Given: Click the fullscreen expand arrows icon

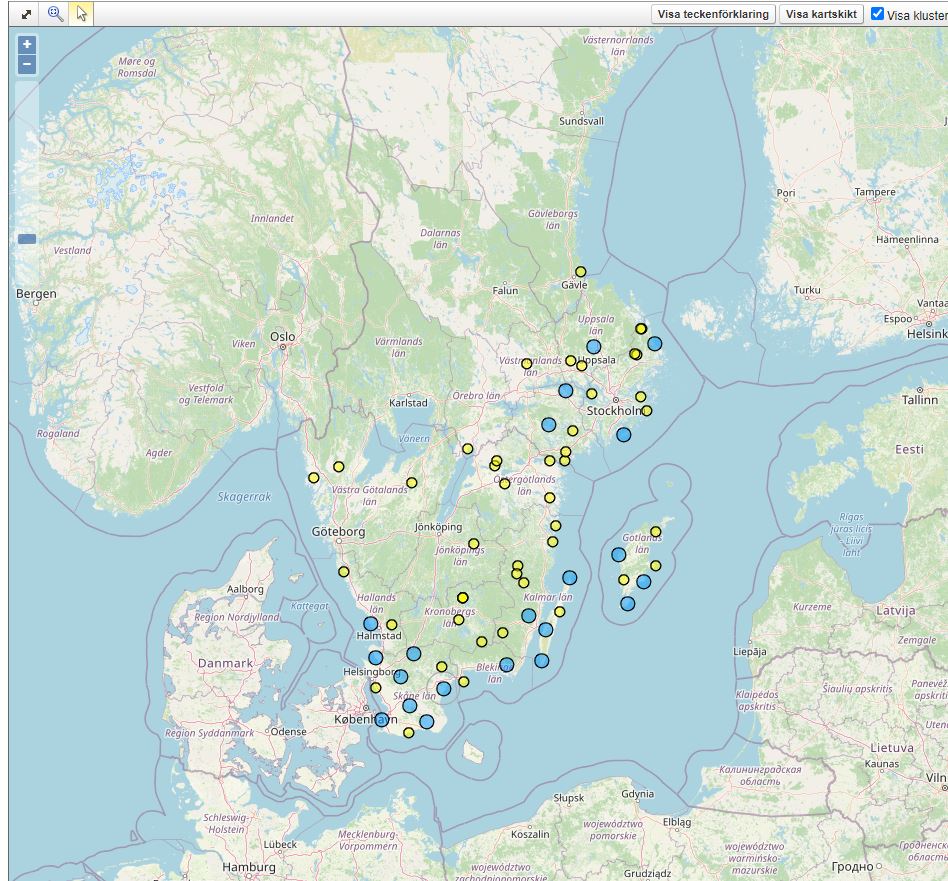Looking at the screenshot, I should click(x=26, y=14).
